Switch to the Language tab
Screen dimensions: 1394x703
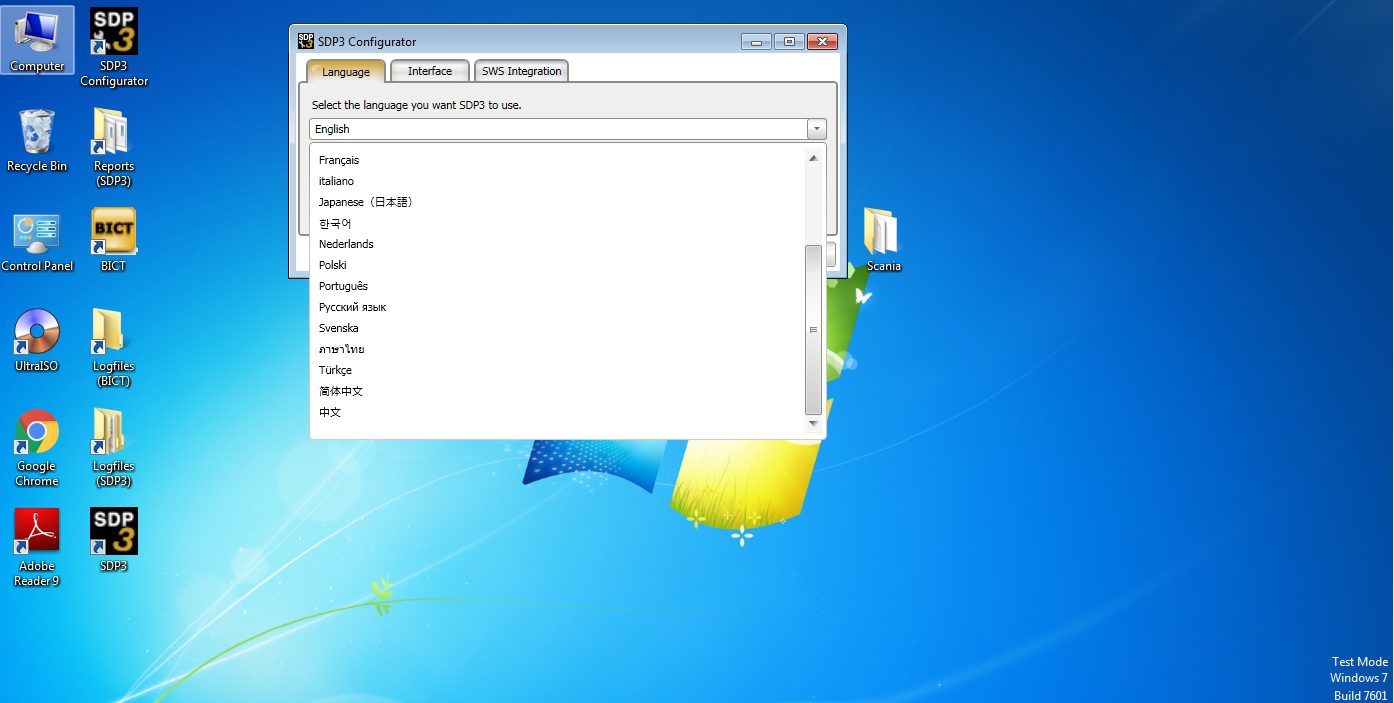[x=346, y=71]
